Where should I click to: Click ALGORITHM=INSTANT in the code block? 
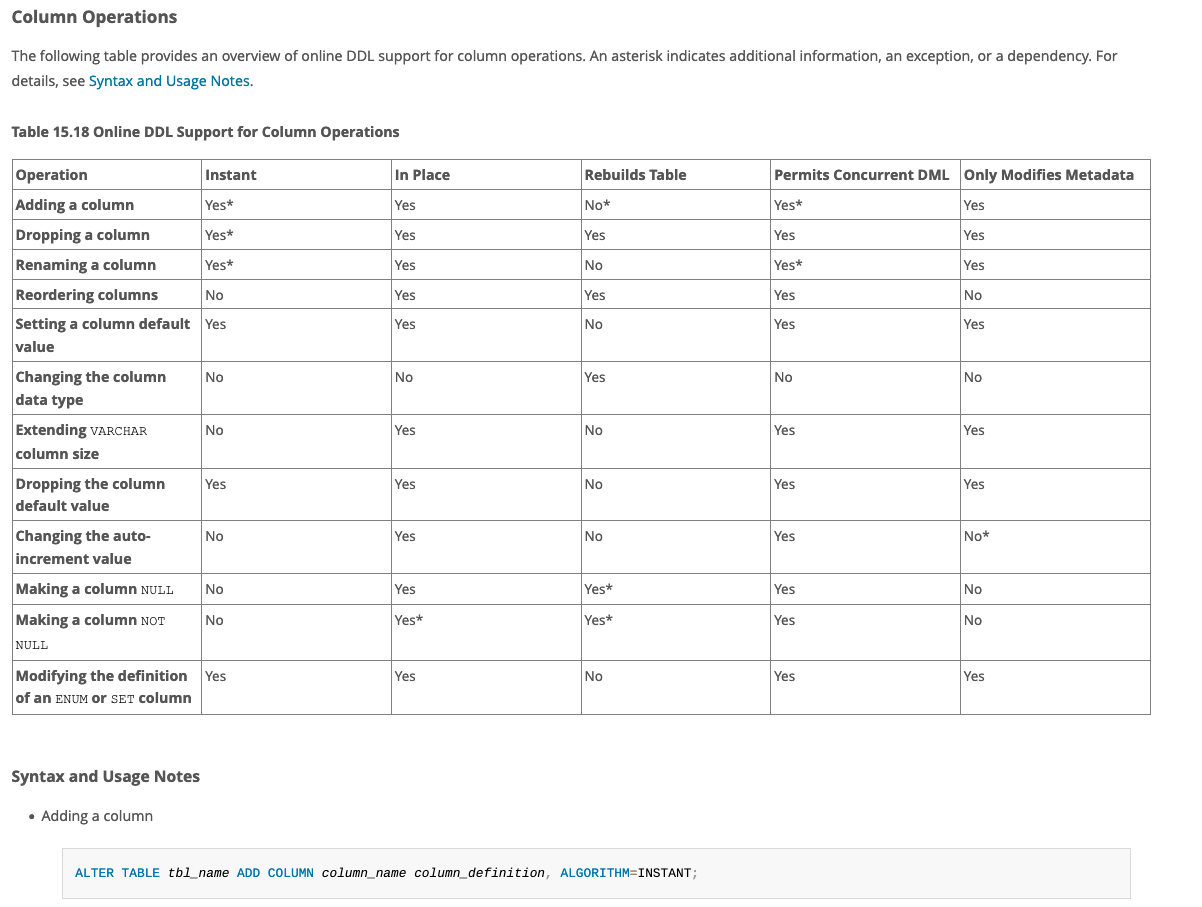click(625, 873)
